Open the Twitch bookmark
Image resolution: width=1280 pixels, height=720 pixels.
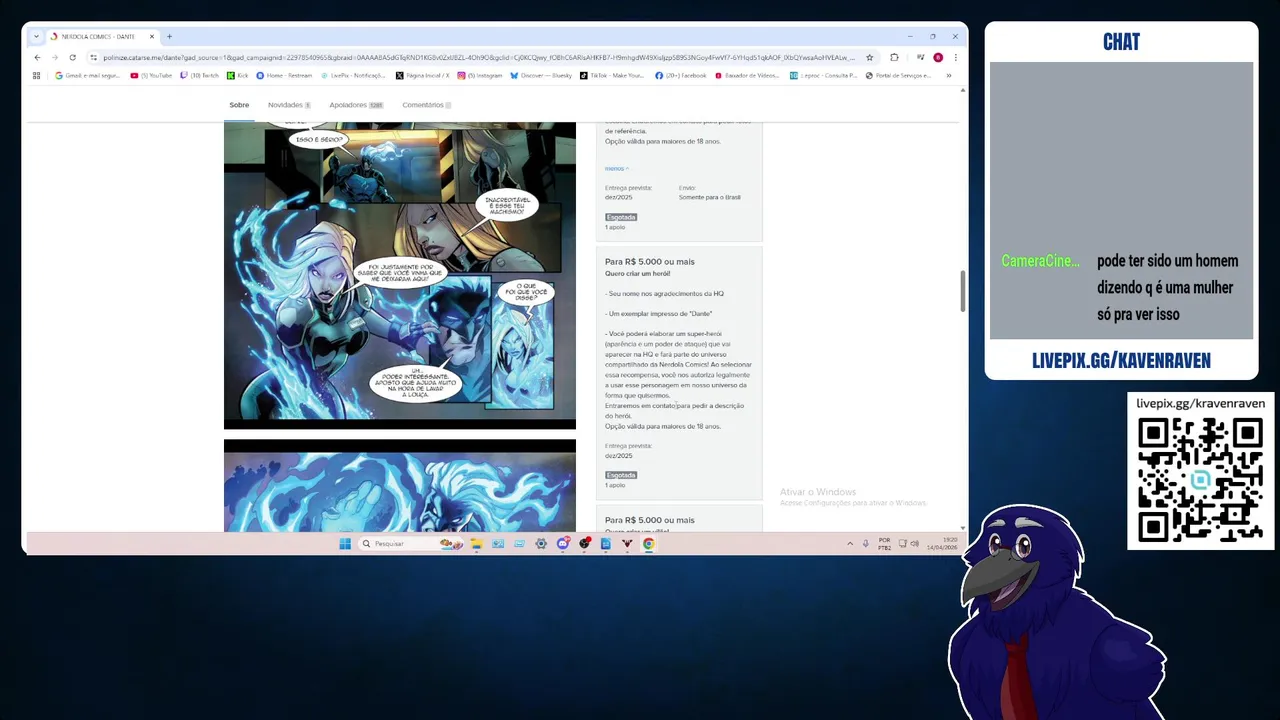[x=200, y=75]
